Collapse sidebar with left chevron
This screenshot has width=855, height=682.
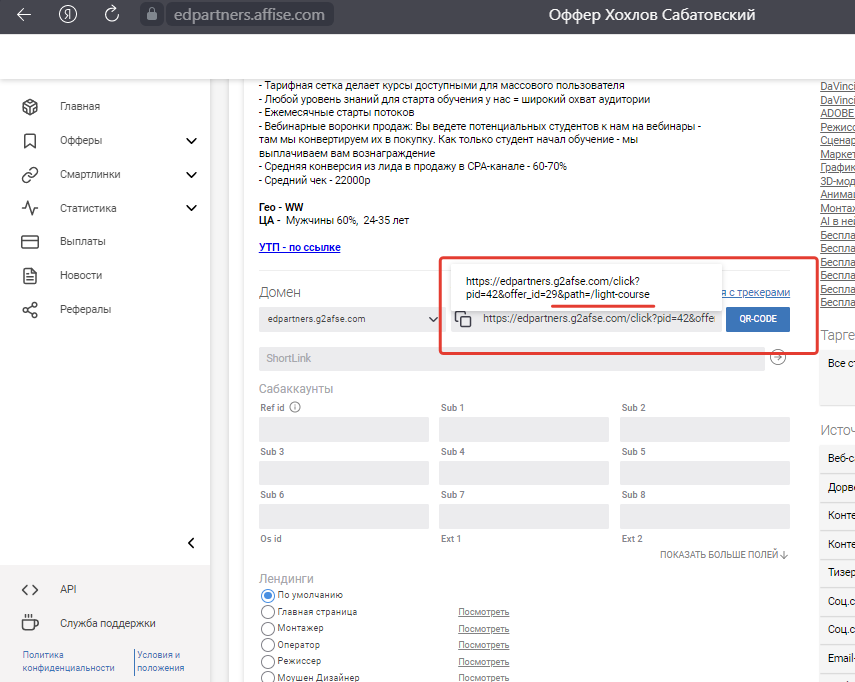[191, 543]
